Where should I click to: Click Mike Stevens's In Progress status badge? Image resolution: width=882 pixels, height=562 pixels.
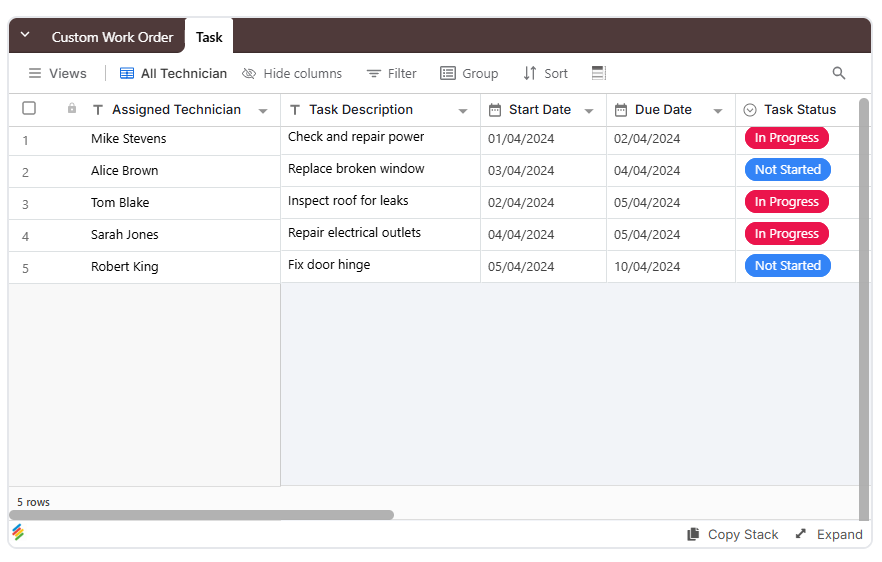tap(786, 138)
